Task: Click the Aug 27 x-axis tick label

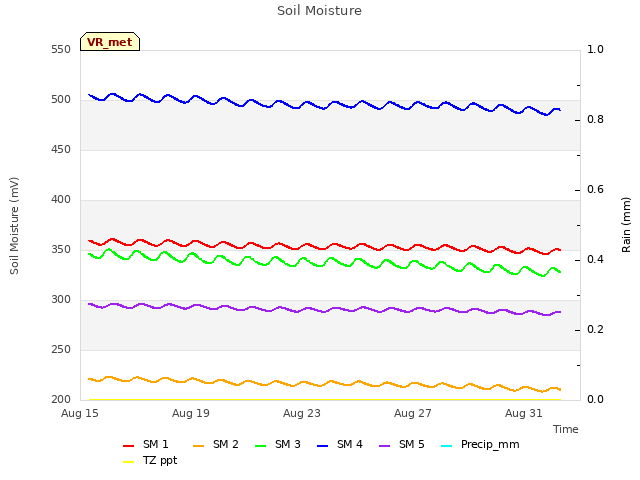Action: 413,413
